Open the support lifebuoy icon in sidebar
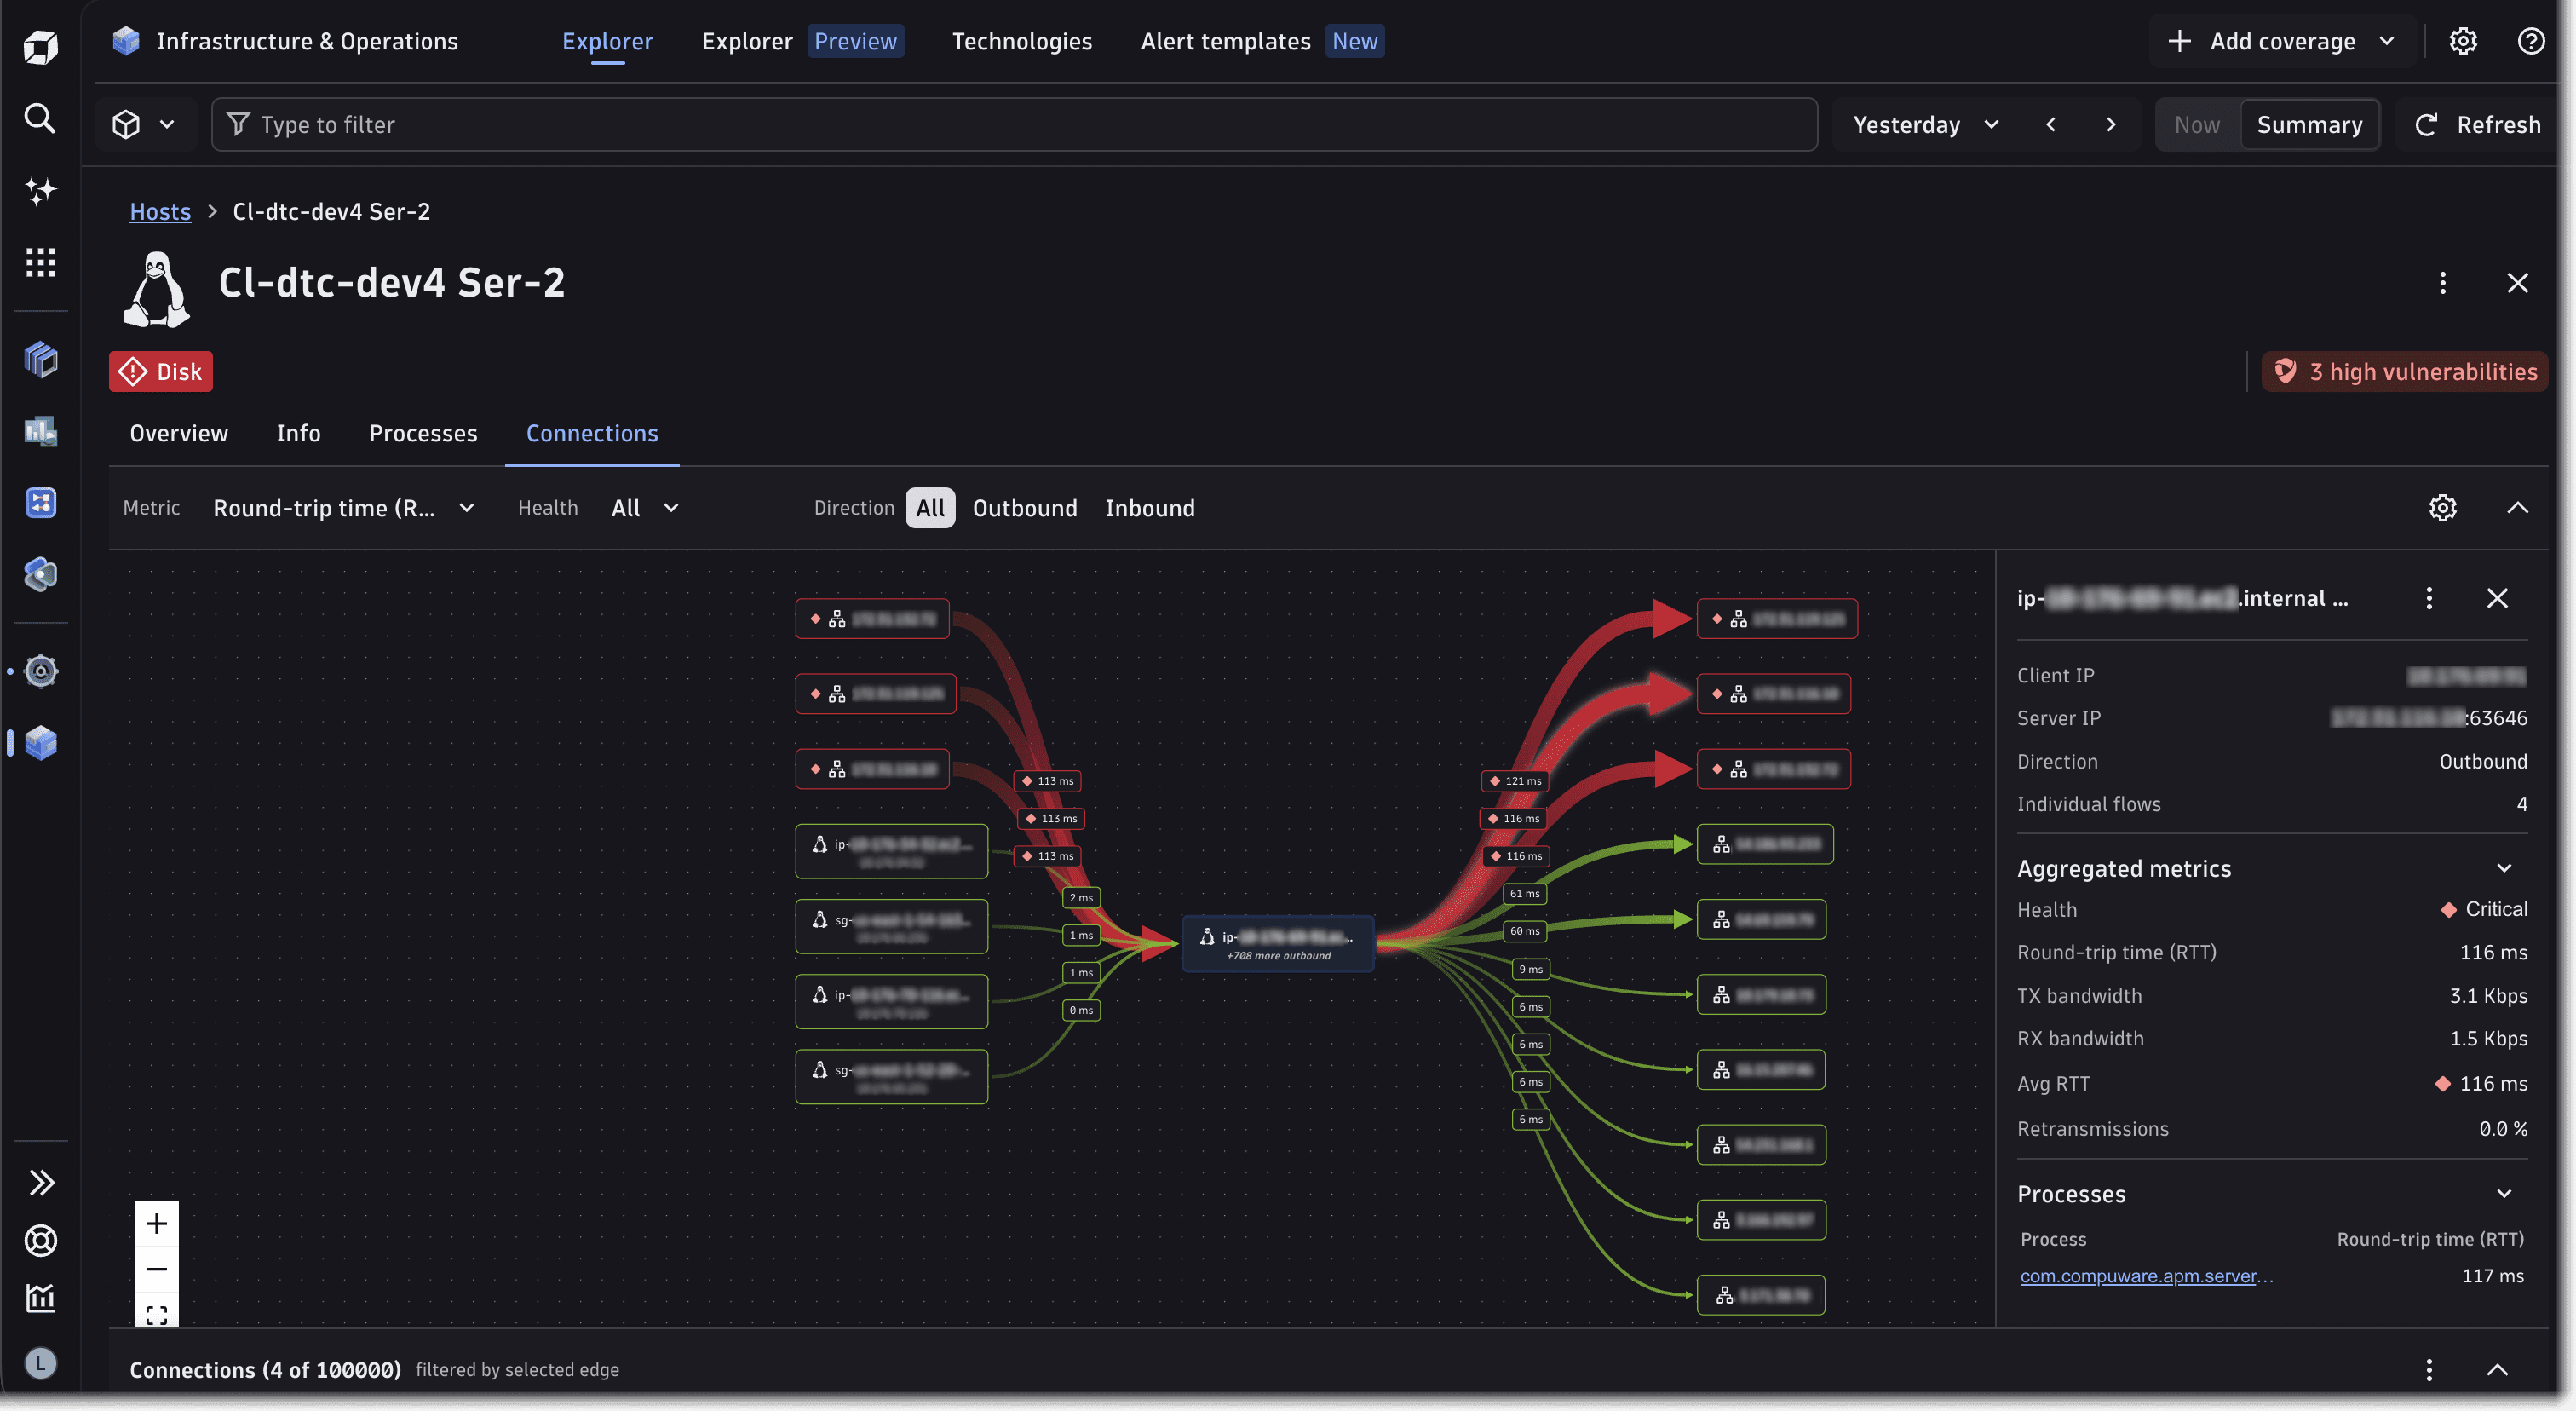 (x=40, y=1241)
